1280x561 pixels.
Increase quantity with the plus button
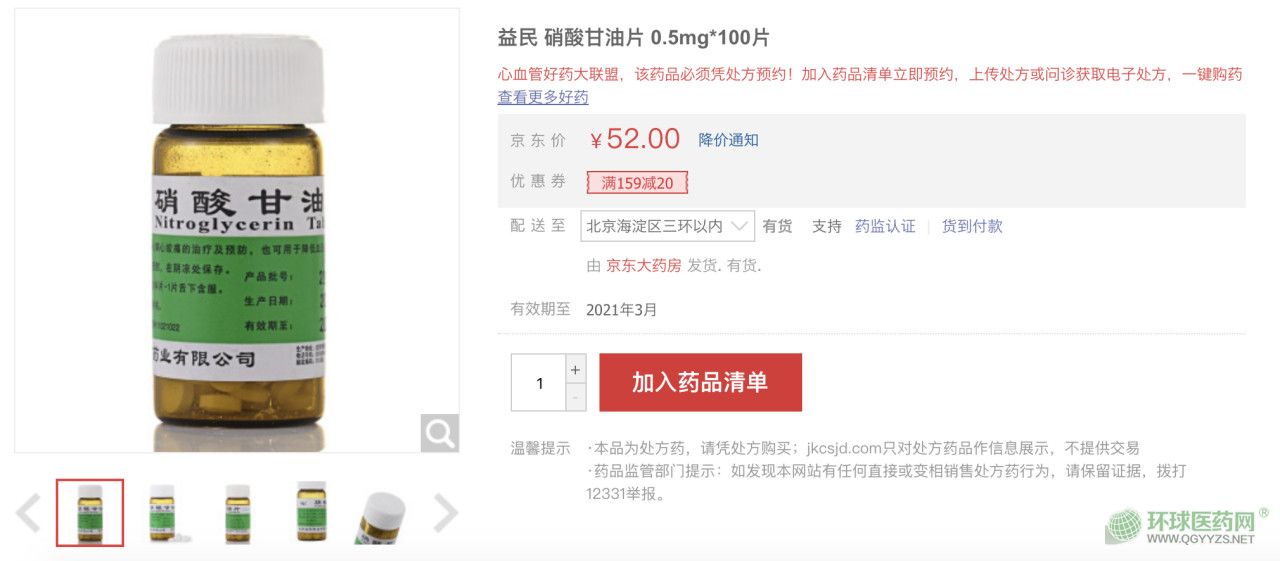coord(575,368)
